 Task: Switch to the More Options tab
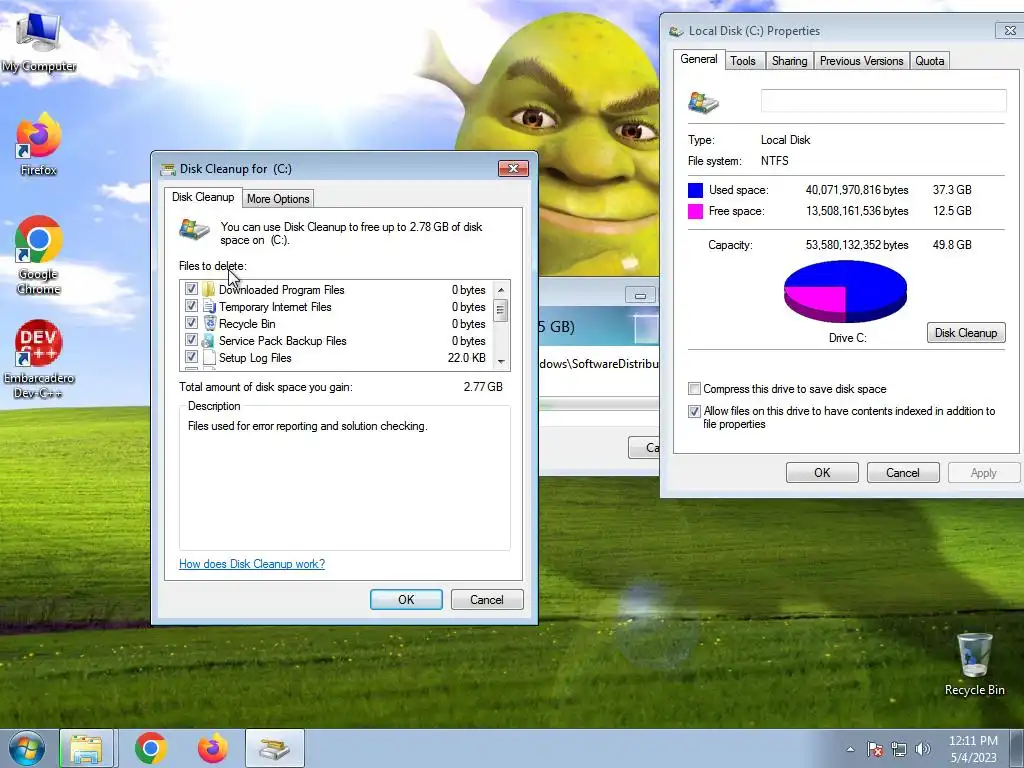point(278,199)
